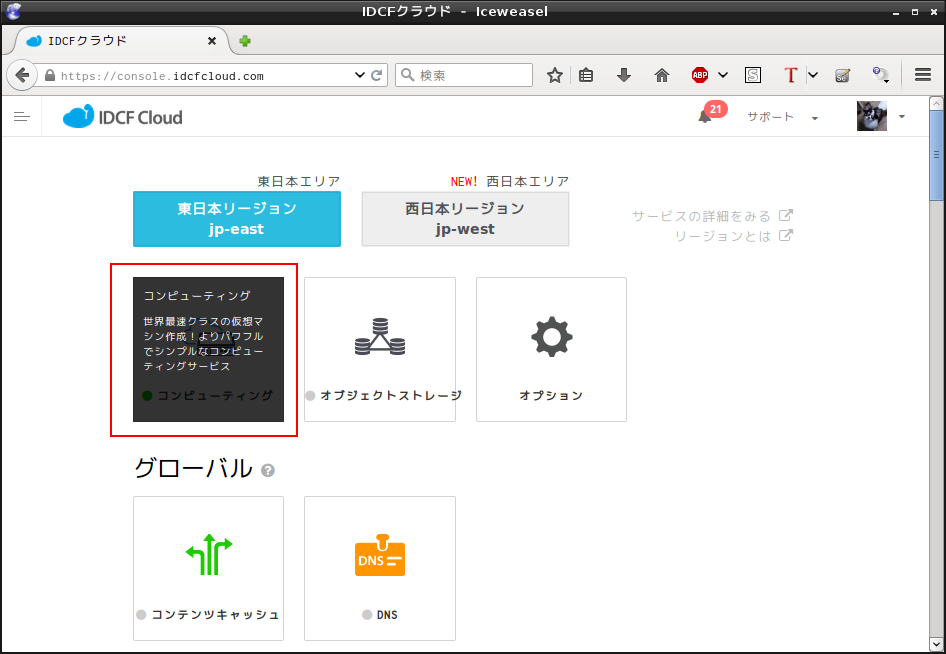946x654 pixels.
Task: Click the S toolbar extension icon
Action: click(752, 75)
